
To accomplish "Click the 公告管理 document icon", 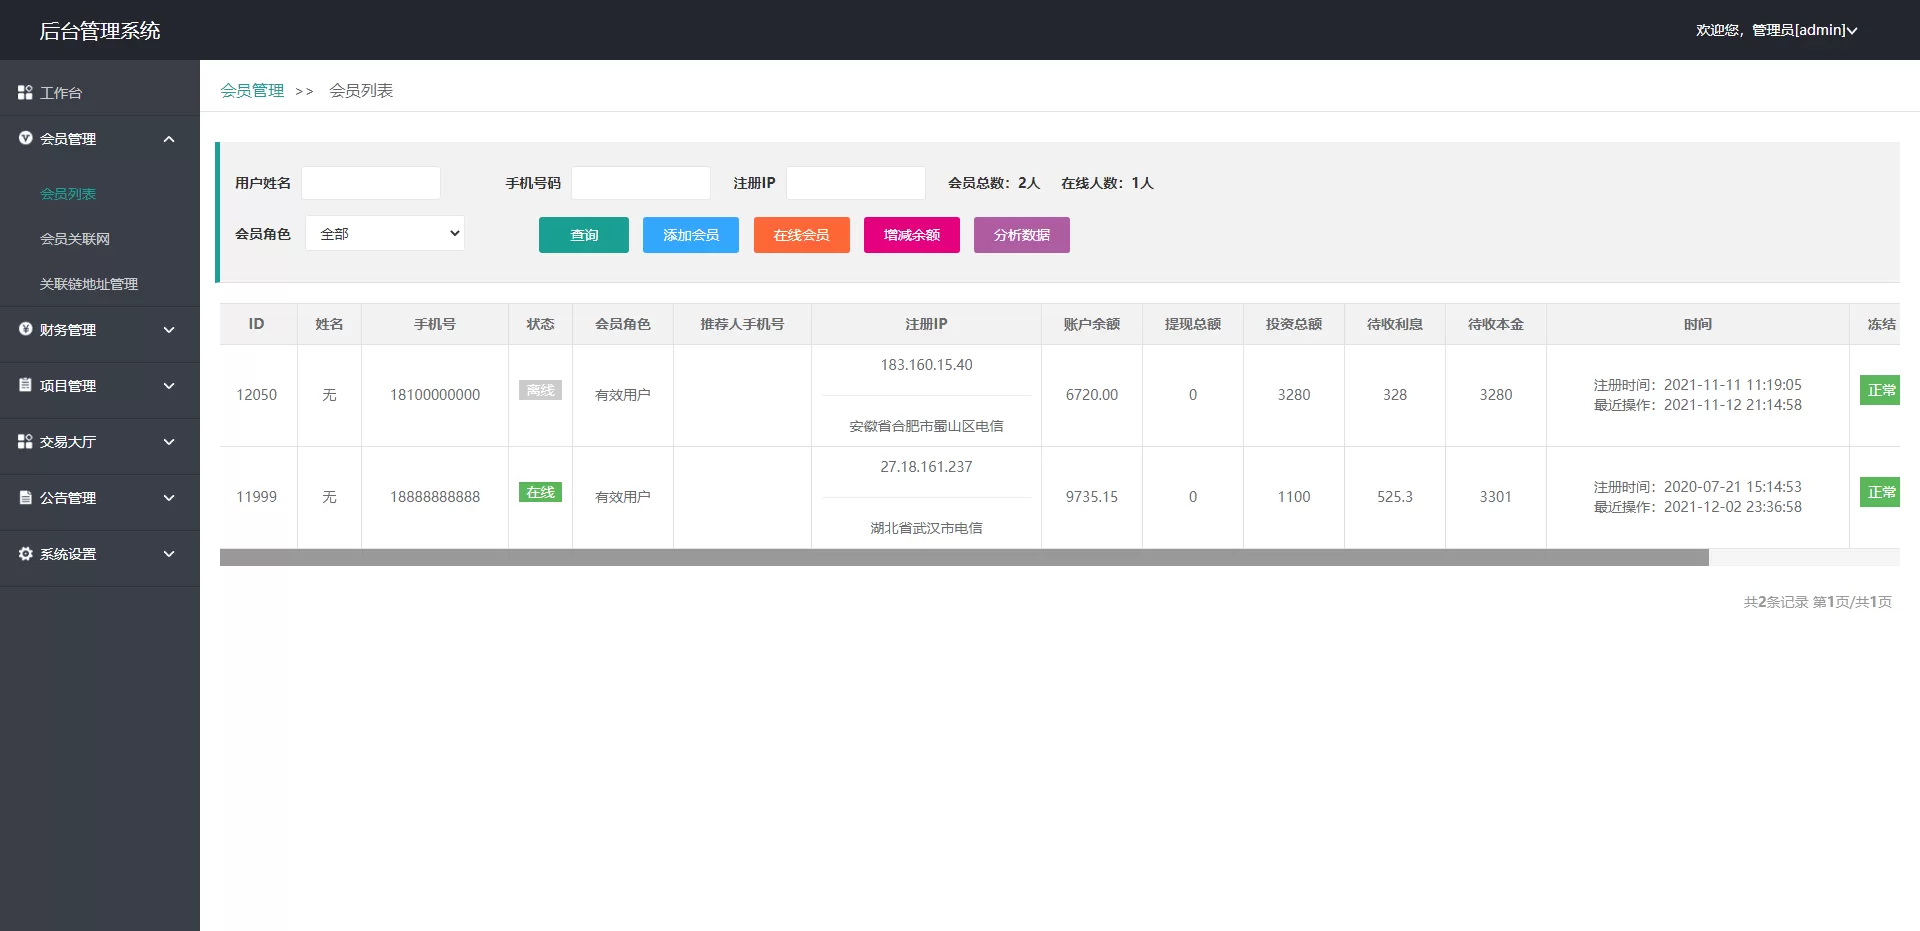I will click(25, 497).
